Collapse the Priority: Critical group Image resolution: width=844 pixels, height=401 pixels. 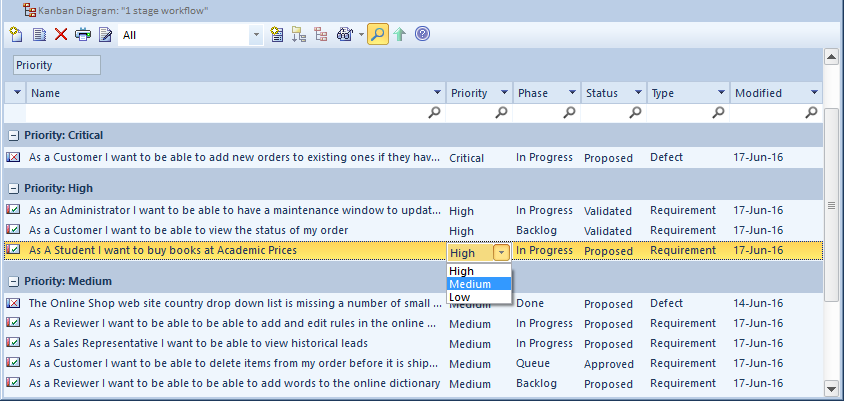(x=13, y=135)
